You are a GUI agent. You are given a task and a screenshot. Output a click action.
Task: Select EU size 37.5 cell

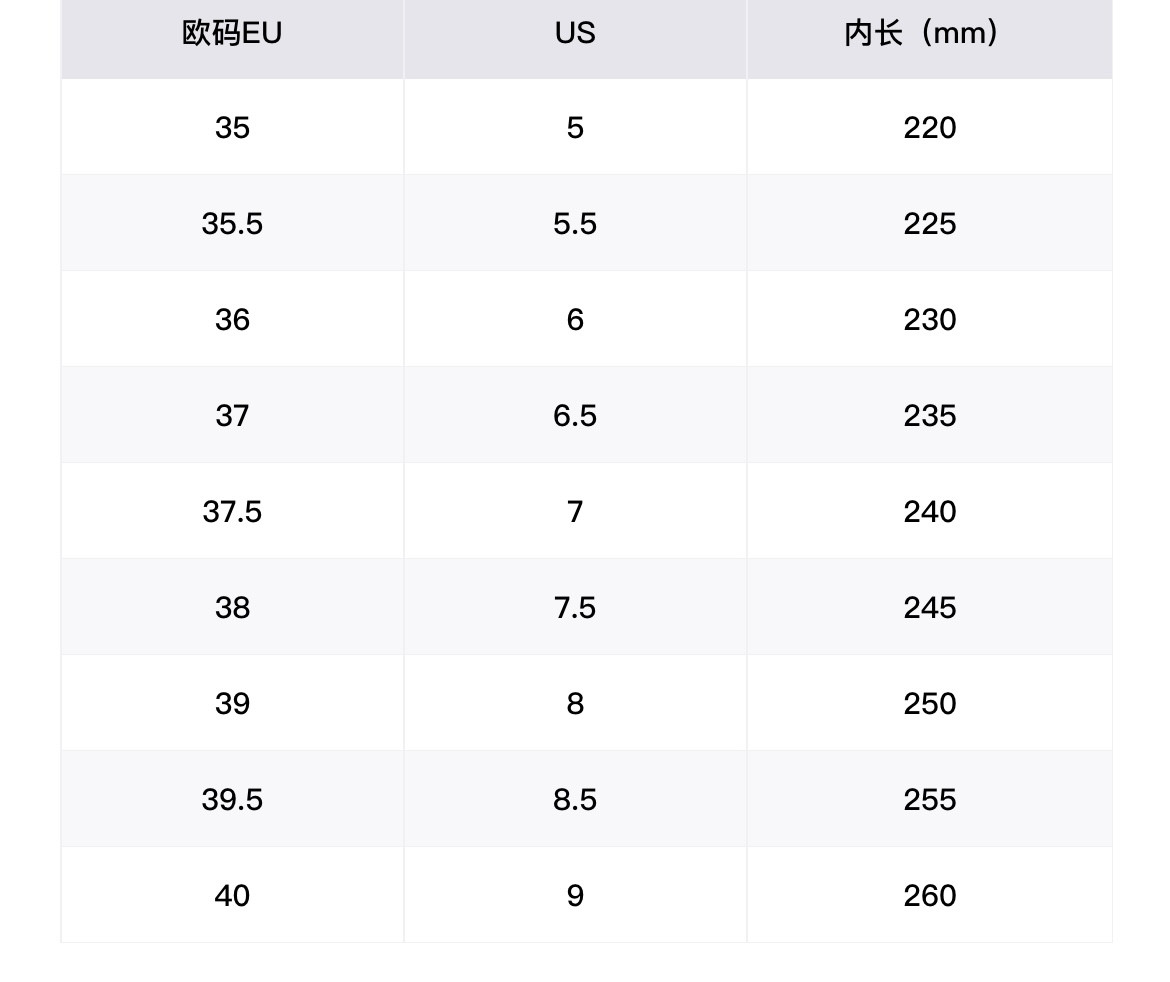coord(232,511)
